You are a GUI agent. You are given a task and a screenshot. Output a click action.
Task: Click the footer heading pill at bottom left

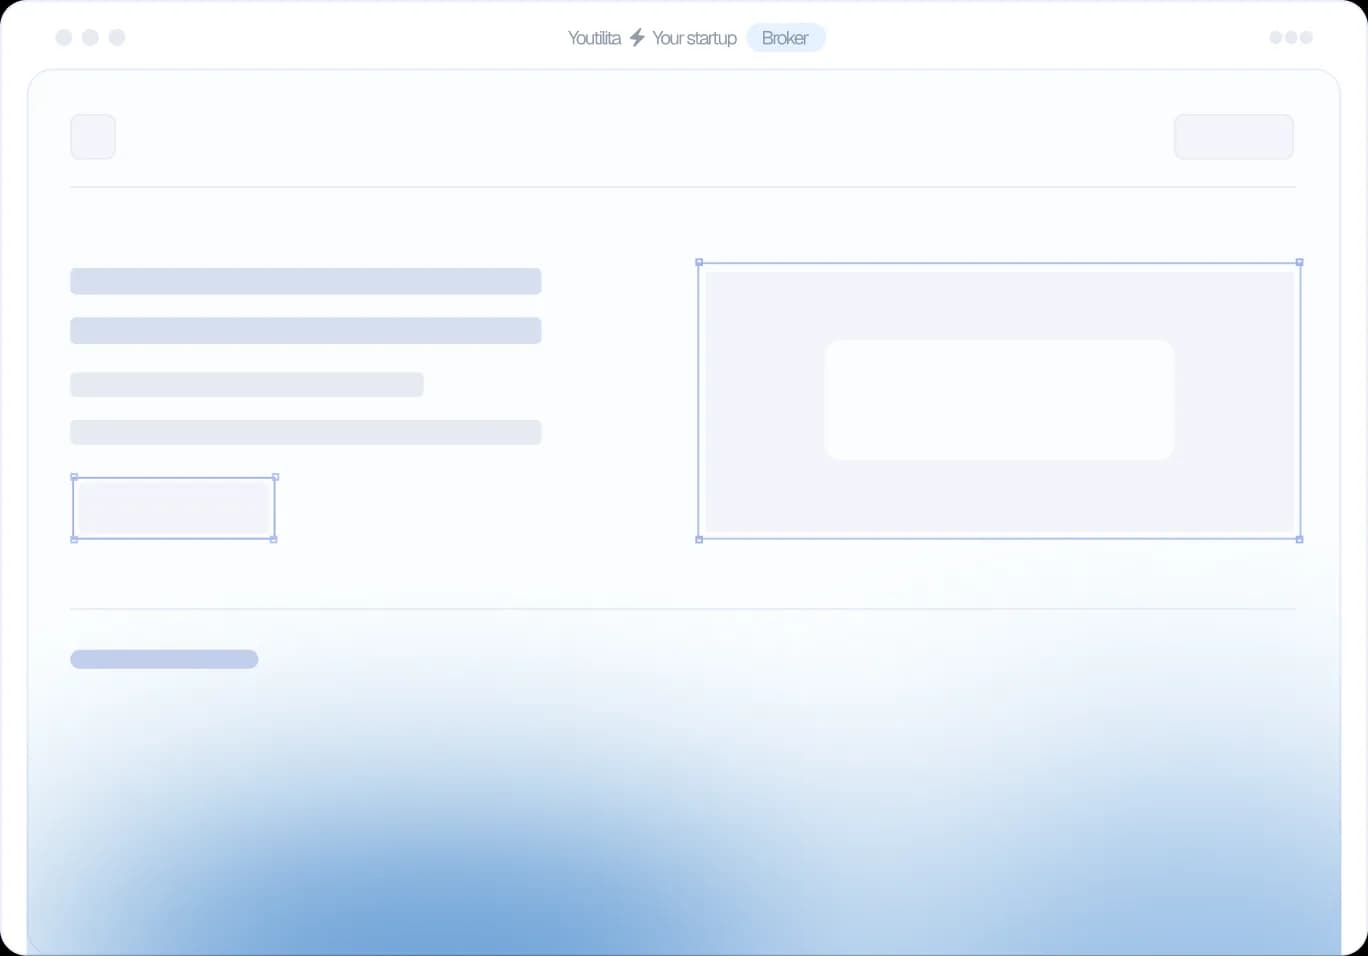click(x=164, y=659)
